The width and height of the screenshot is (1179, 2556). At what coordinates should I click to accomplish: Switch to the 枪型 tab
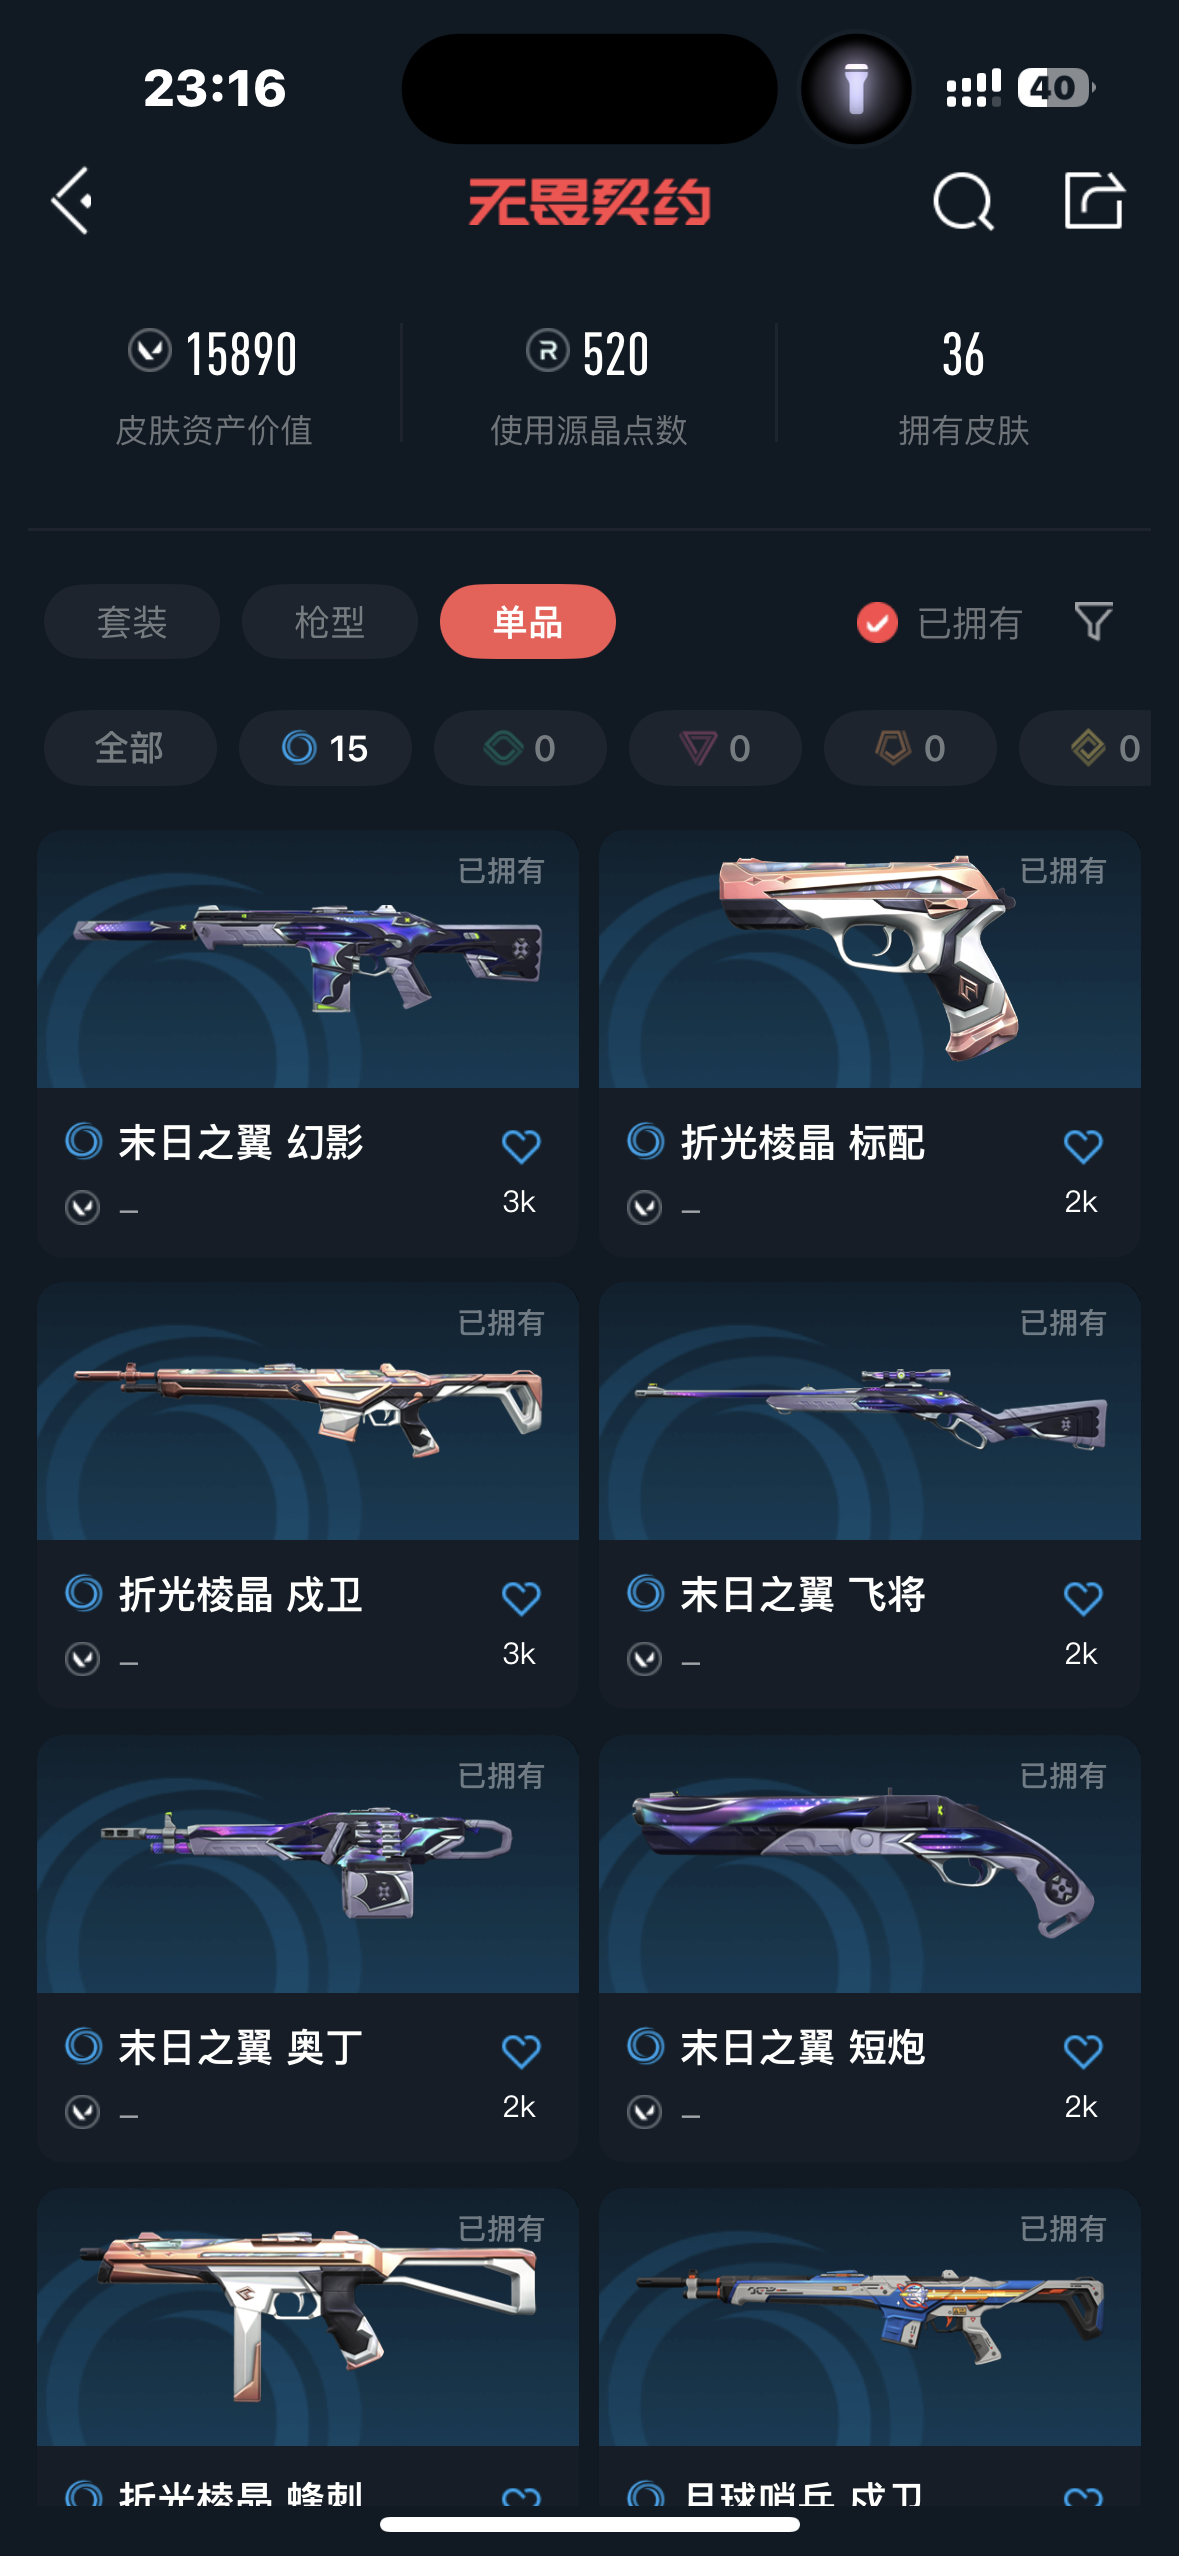pyautogui.click(x=329, y=622)
